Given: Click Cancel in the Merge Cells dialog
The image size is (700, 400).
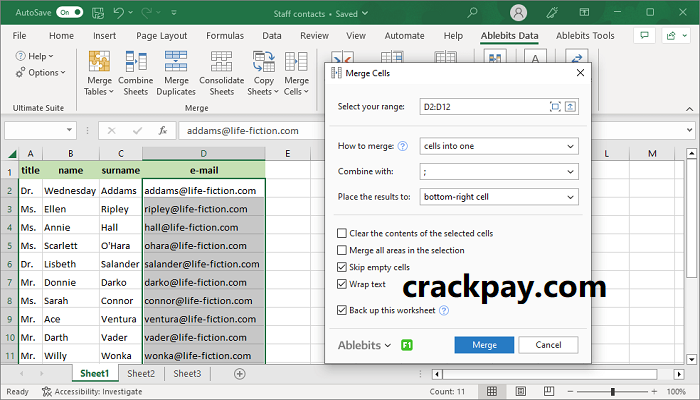Looking at the screenshot, I should 548,345.
